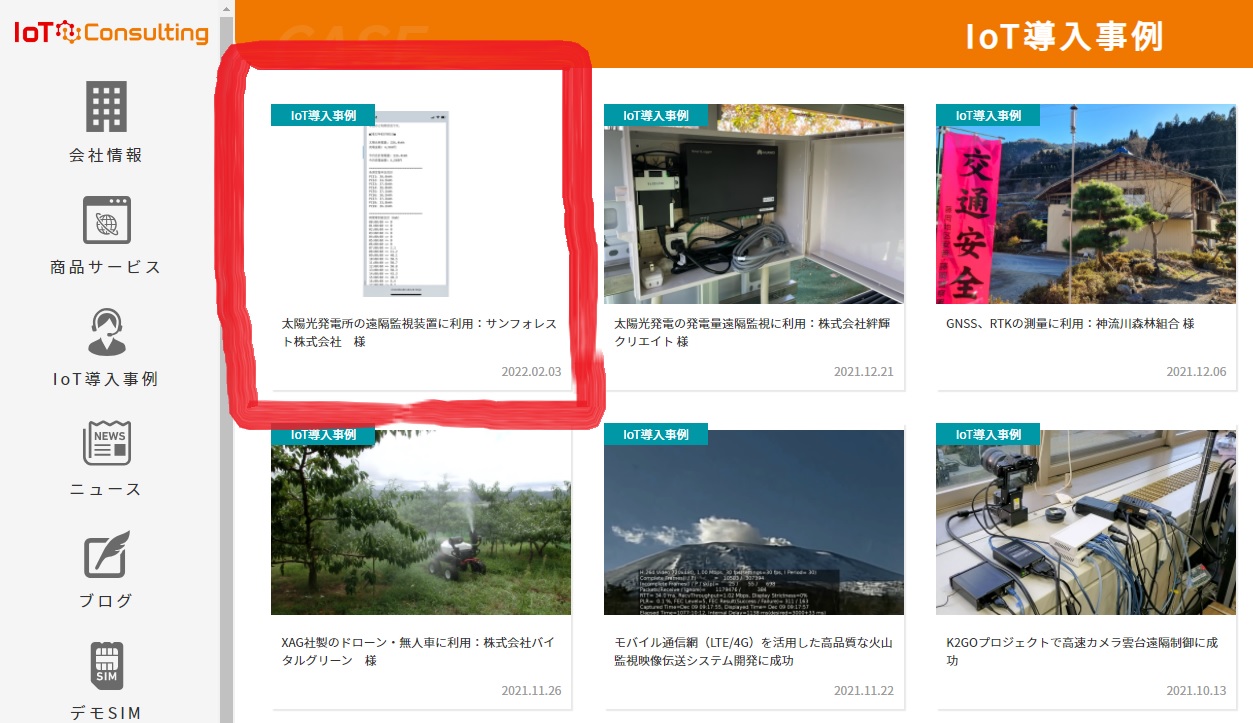Click the IoT Consulting logo
The image size is (1253, 723).
[110, 33]
